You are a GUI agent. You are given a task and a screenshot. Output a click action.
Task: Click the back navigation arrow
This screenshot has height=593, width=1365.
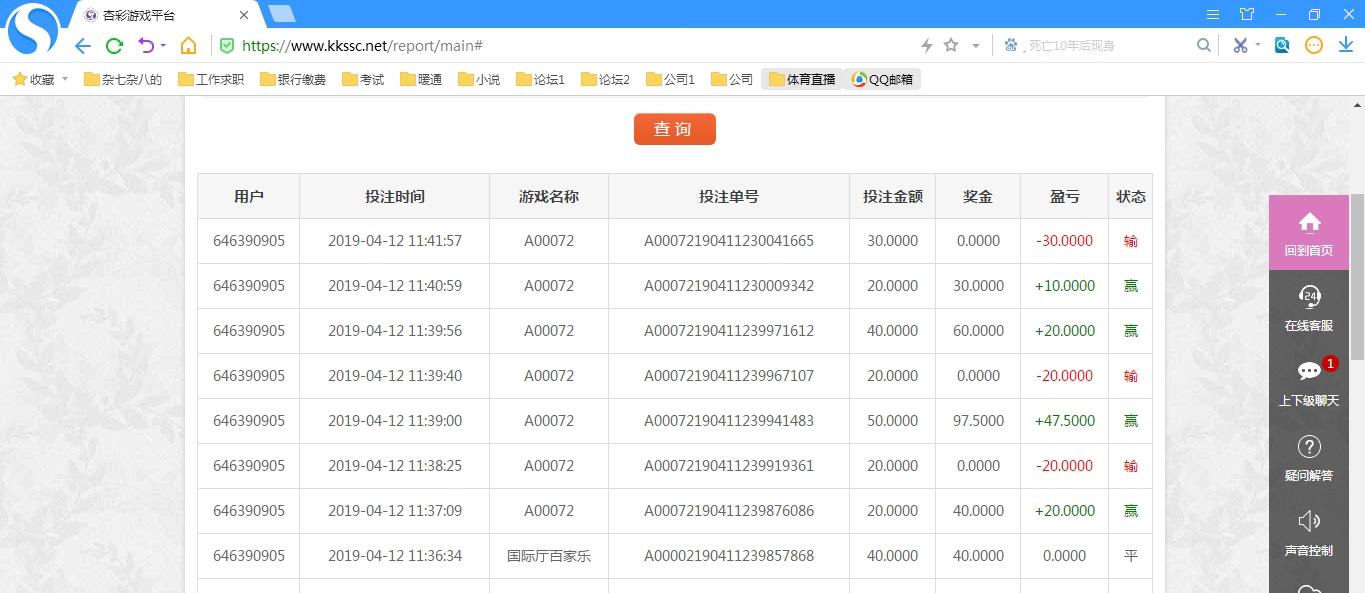[83, 46]
